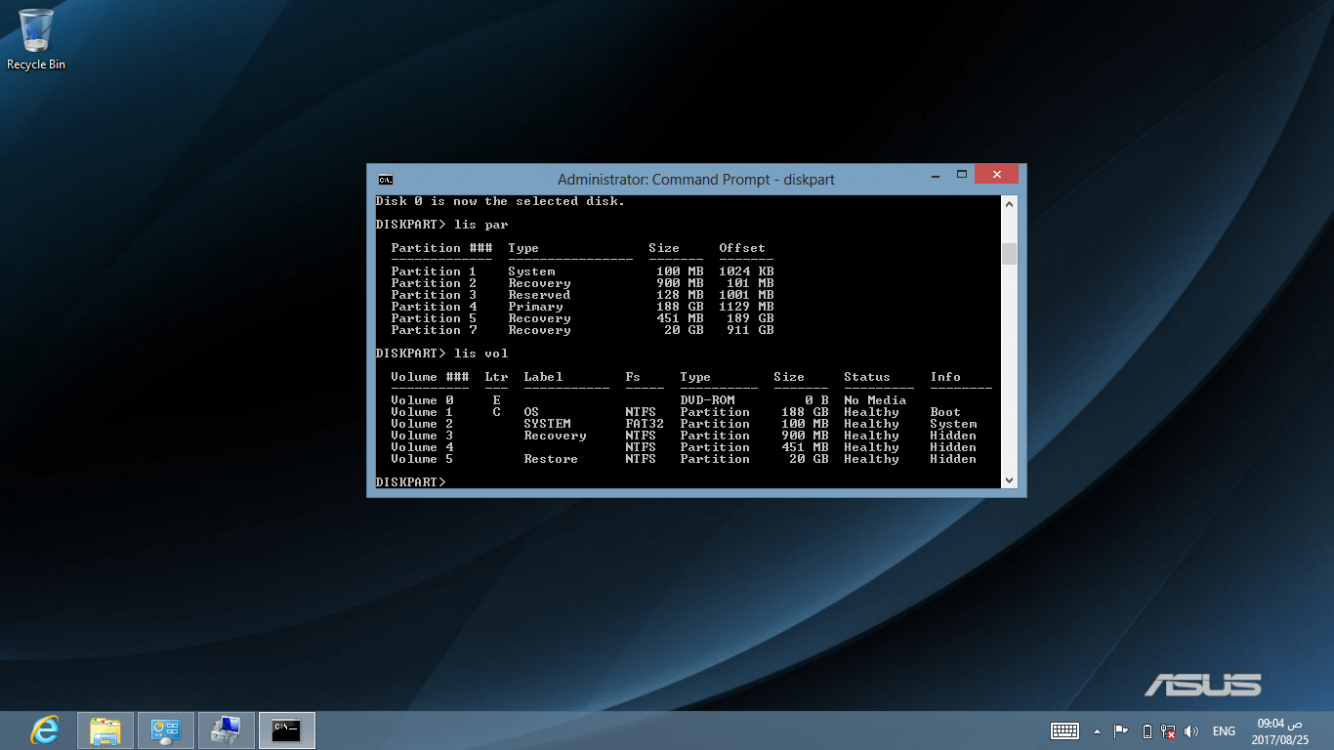Switch input language via ENG indicator
The height and width of the screenshot is (750, 1334).
point(1224,731)
